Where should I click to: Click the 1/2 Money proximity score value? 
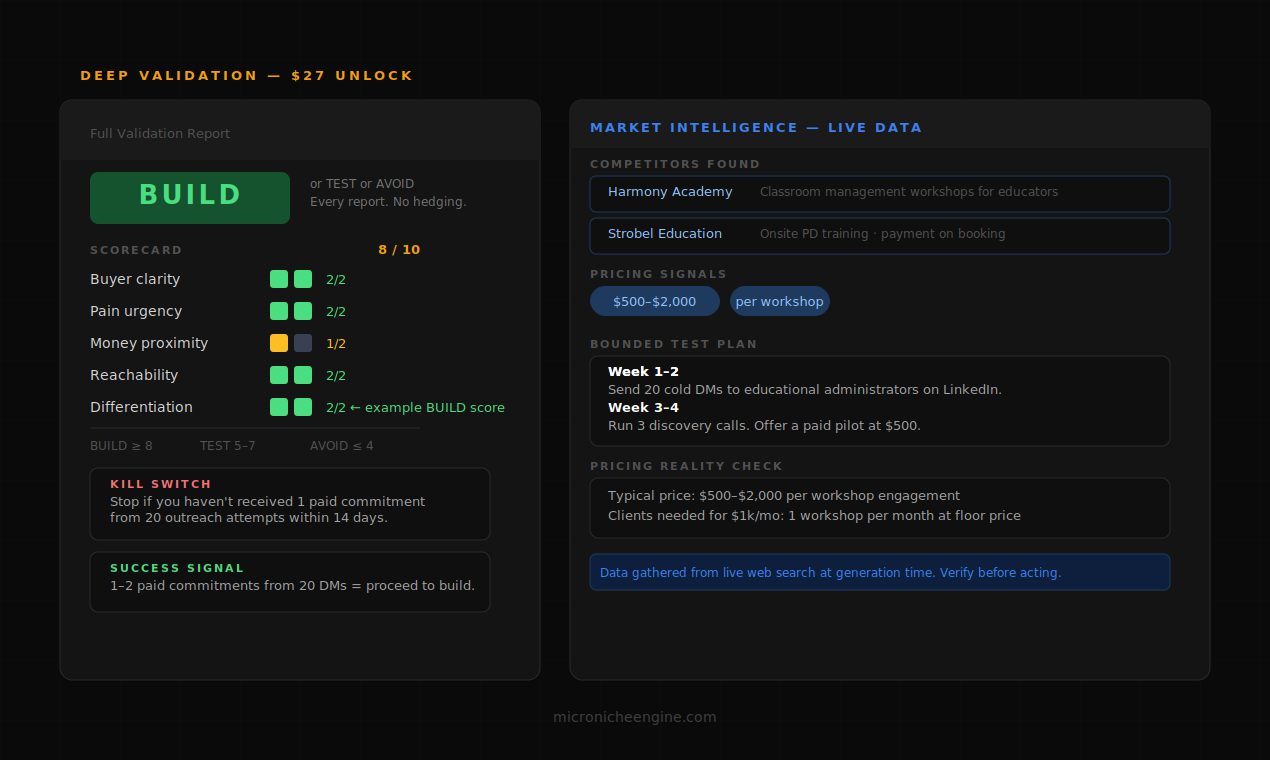[x=336, y=343]
